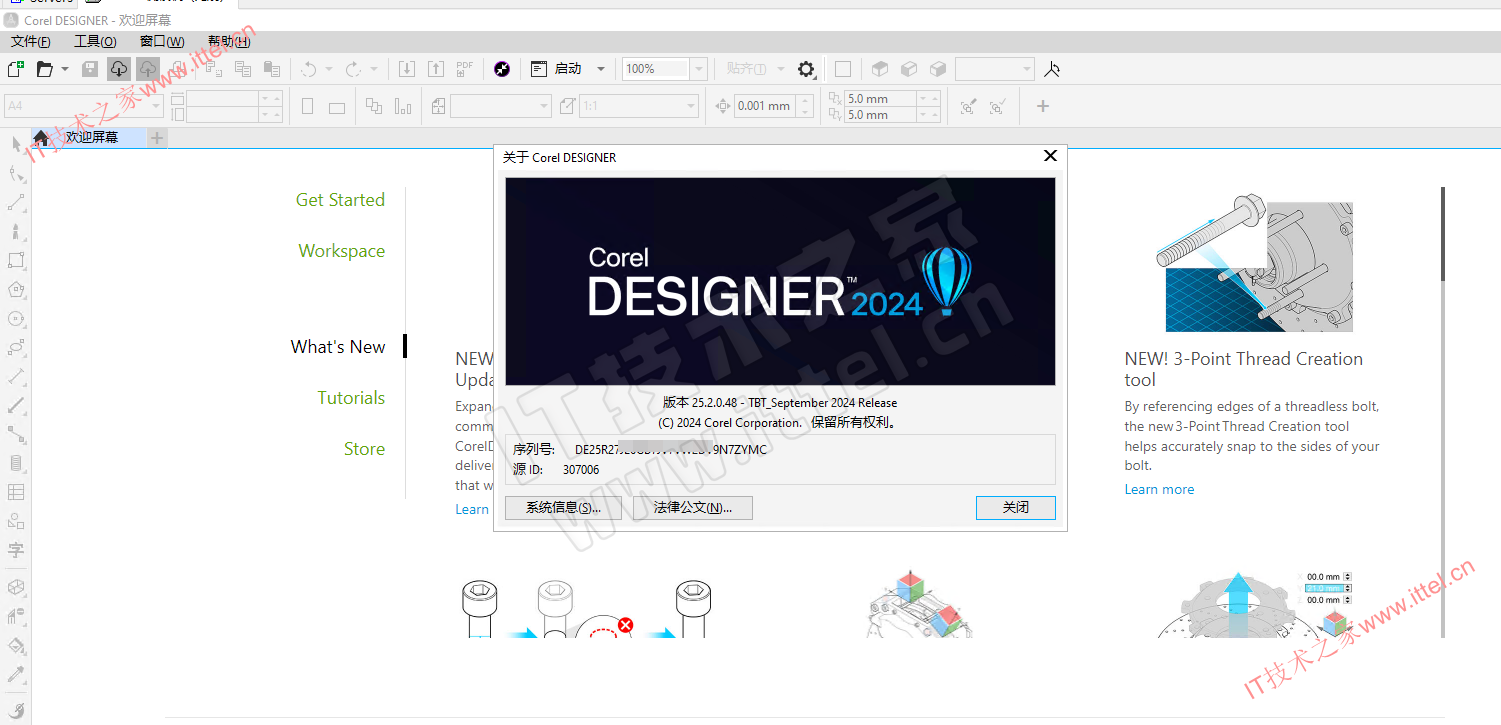Open the 窗口(W) menu
Screen dimensions: 1501x725
coord(162,41)
